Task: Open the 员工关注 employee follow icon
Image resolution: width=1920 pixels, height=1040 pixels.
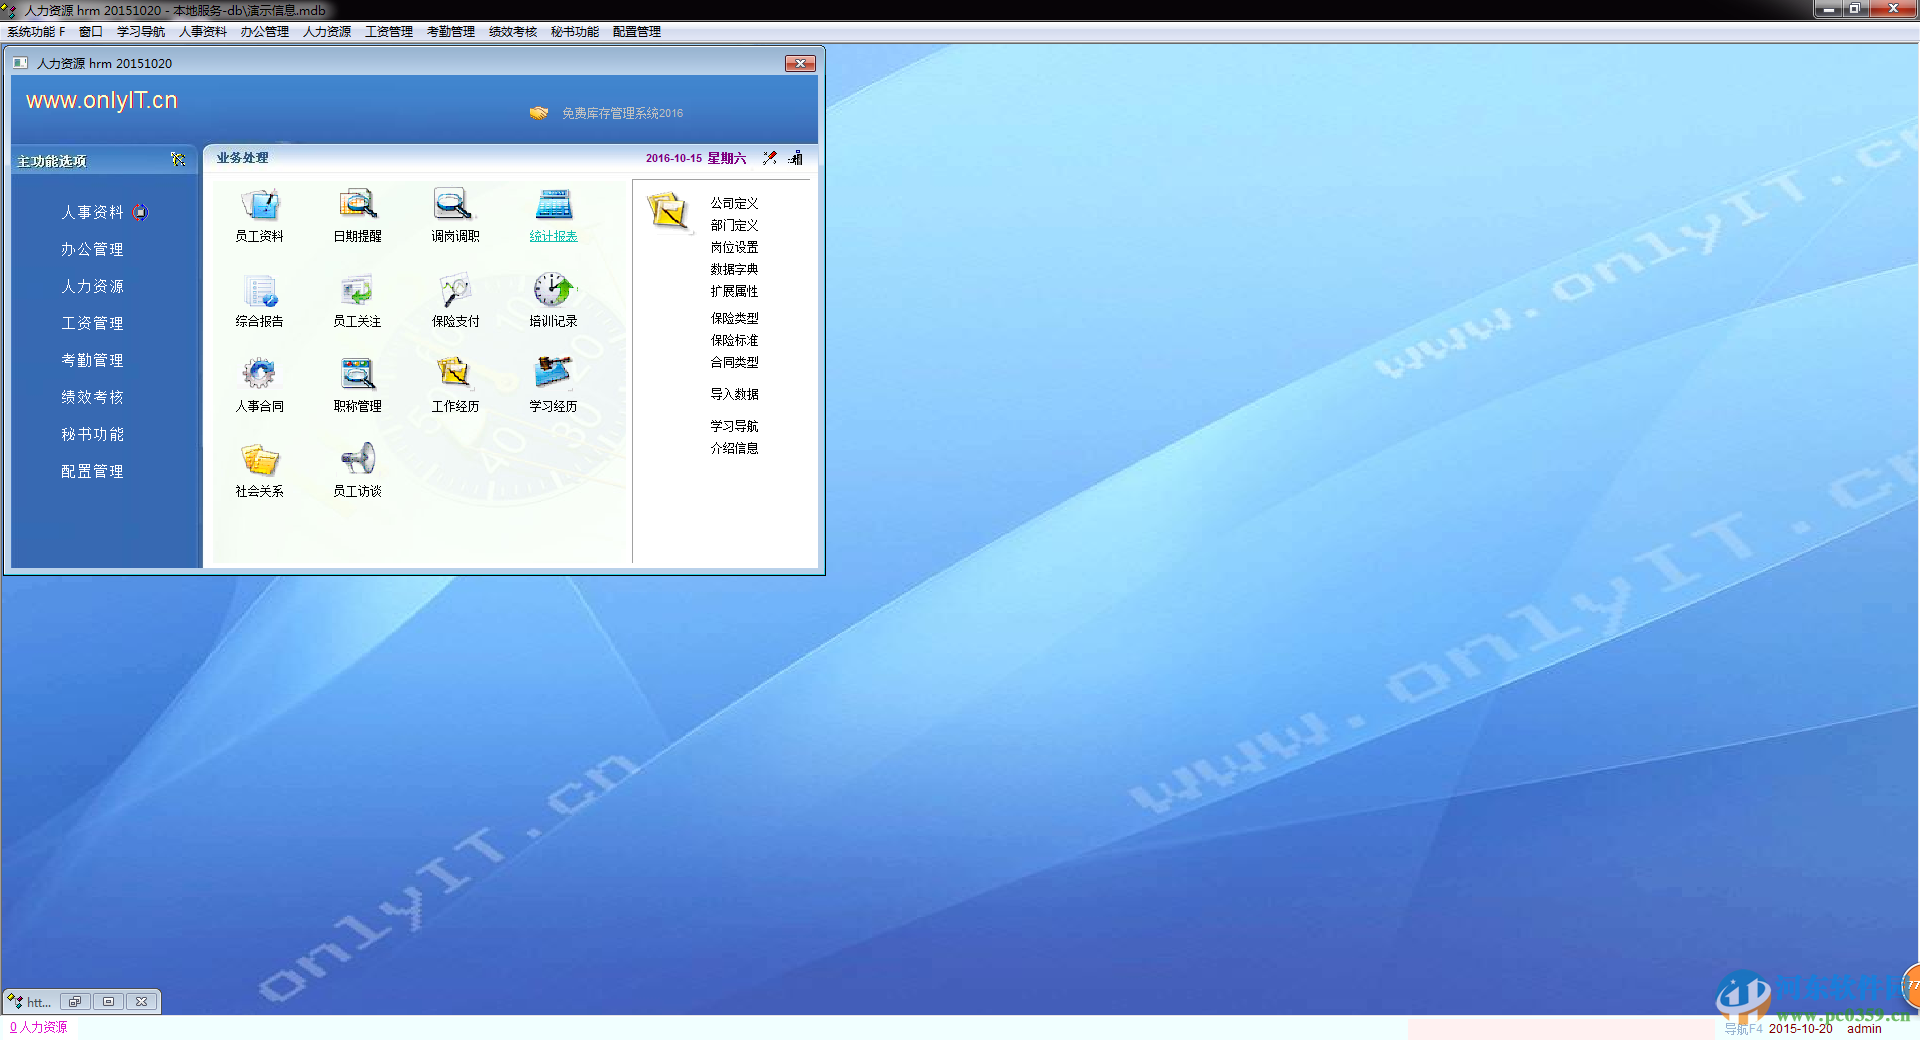Action: [x=357, y=291]
